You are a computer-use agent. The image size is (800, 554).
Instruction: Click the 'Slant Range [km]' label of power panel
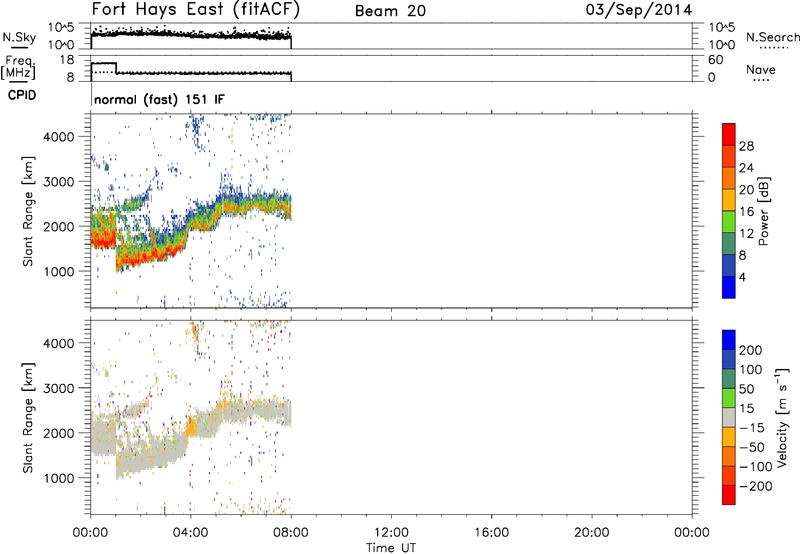coord(28,211)
